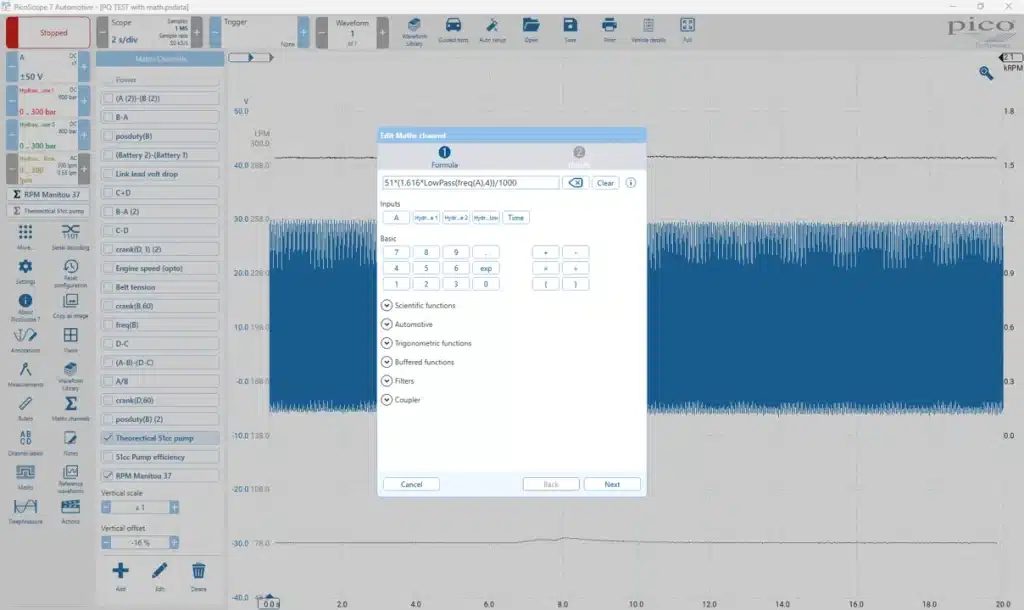Viewport: 1024px width, 610px height.
Task: Enable the Engine speed (opto) checkbox
Action: pos(108,268)
